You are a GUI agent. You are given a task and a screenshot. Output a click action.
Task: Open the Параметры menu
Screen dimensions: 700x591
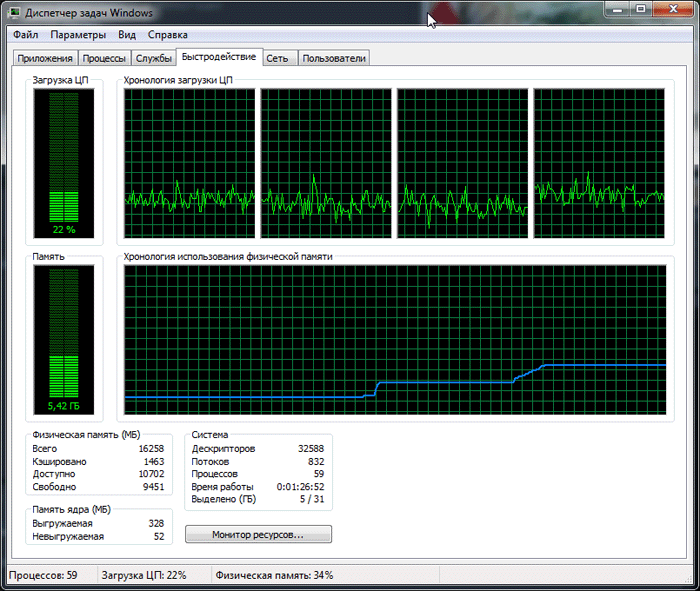(78, 35)
